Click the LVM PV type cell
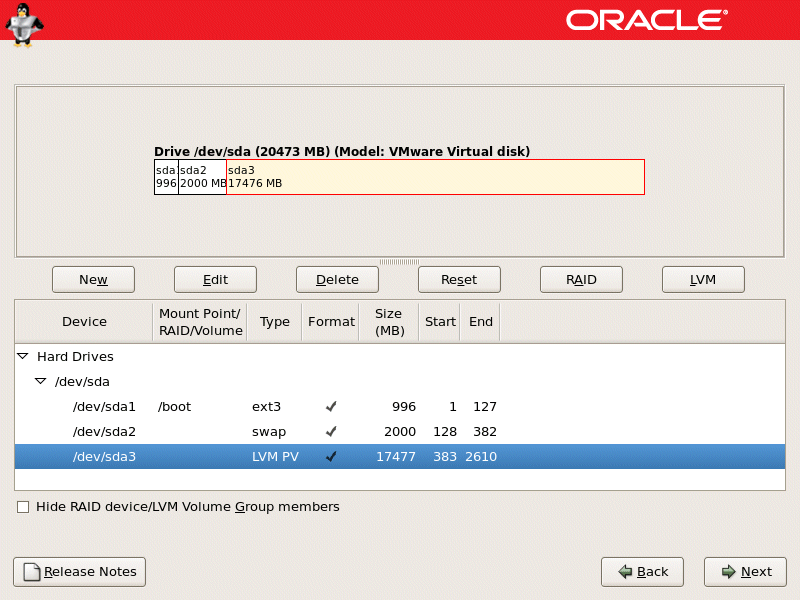 pos(276,457)
